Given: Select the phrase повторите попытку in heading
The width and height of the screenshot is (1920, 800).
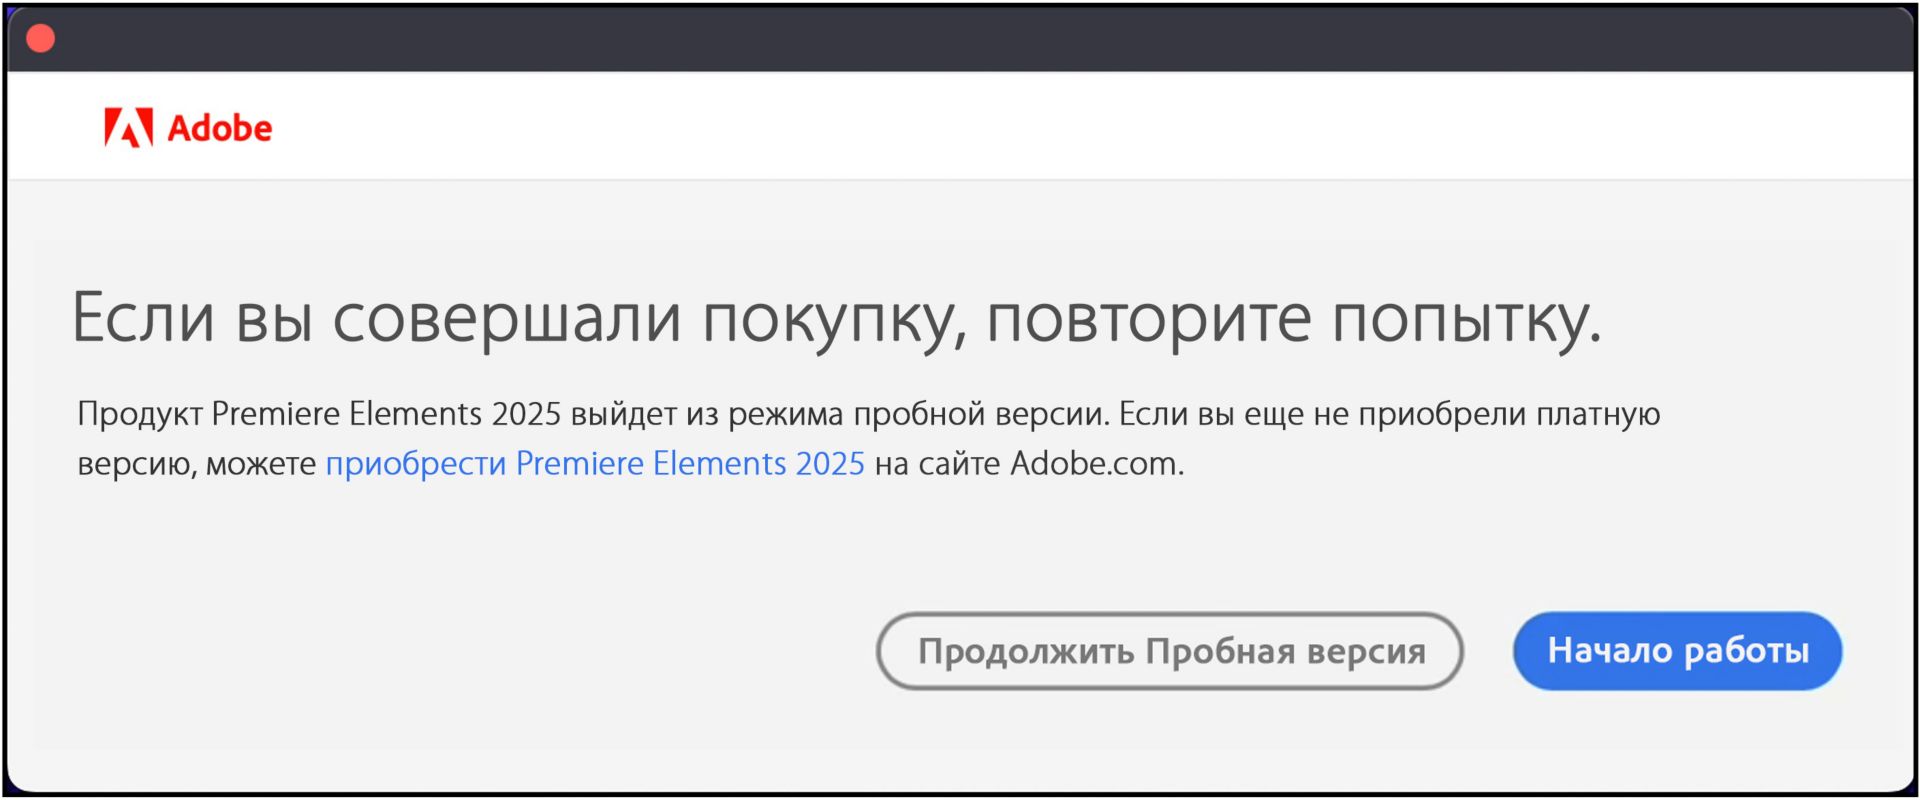Looking at the screenshot, I should pyautogui.click(x=1294, y=319).
